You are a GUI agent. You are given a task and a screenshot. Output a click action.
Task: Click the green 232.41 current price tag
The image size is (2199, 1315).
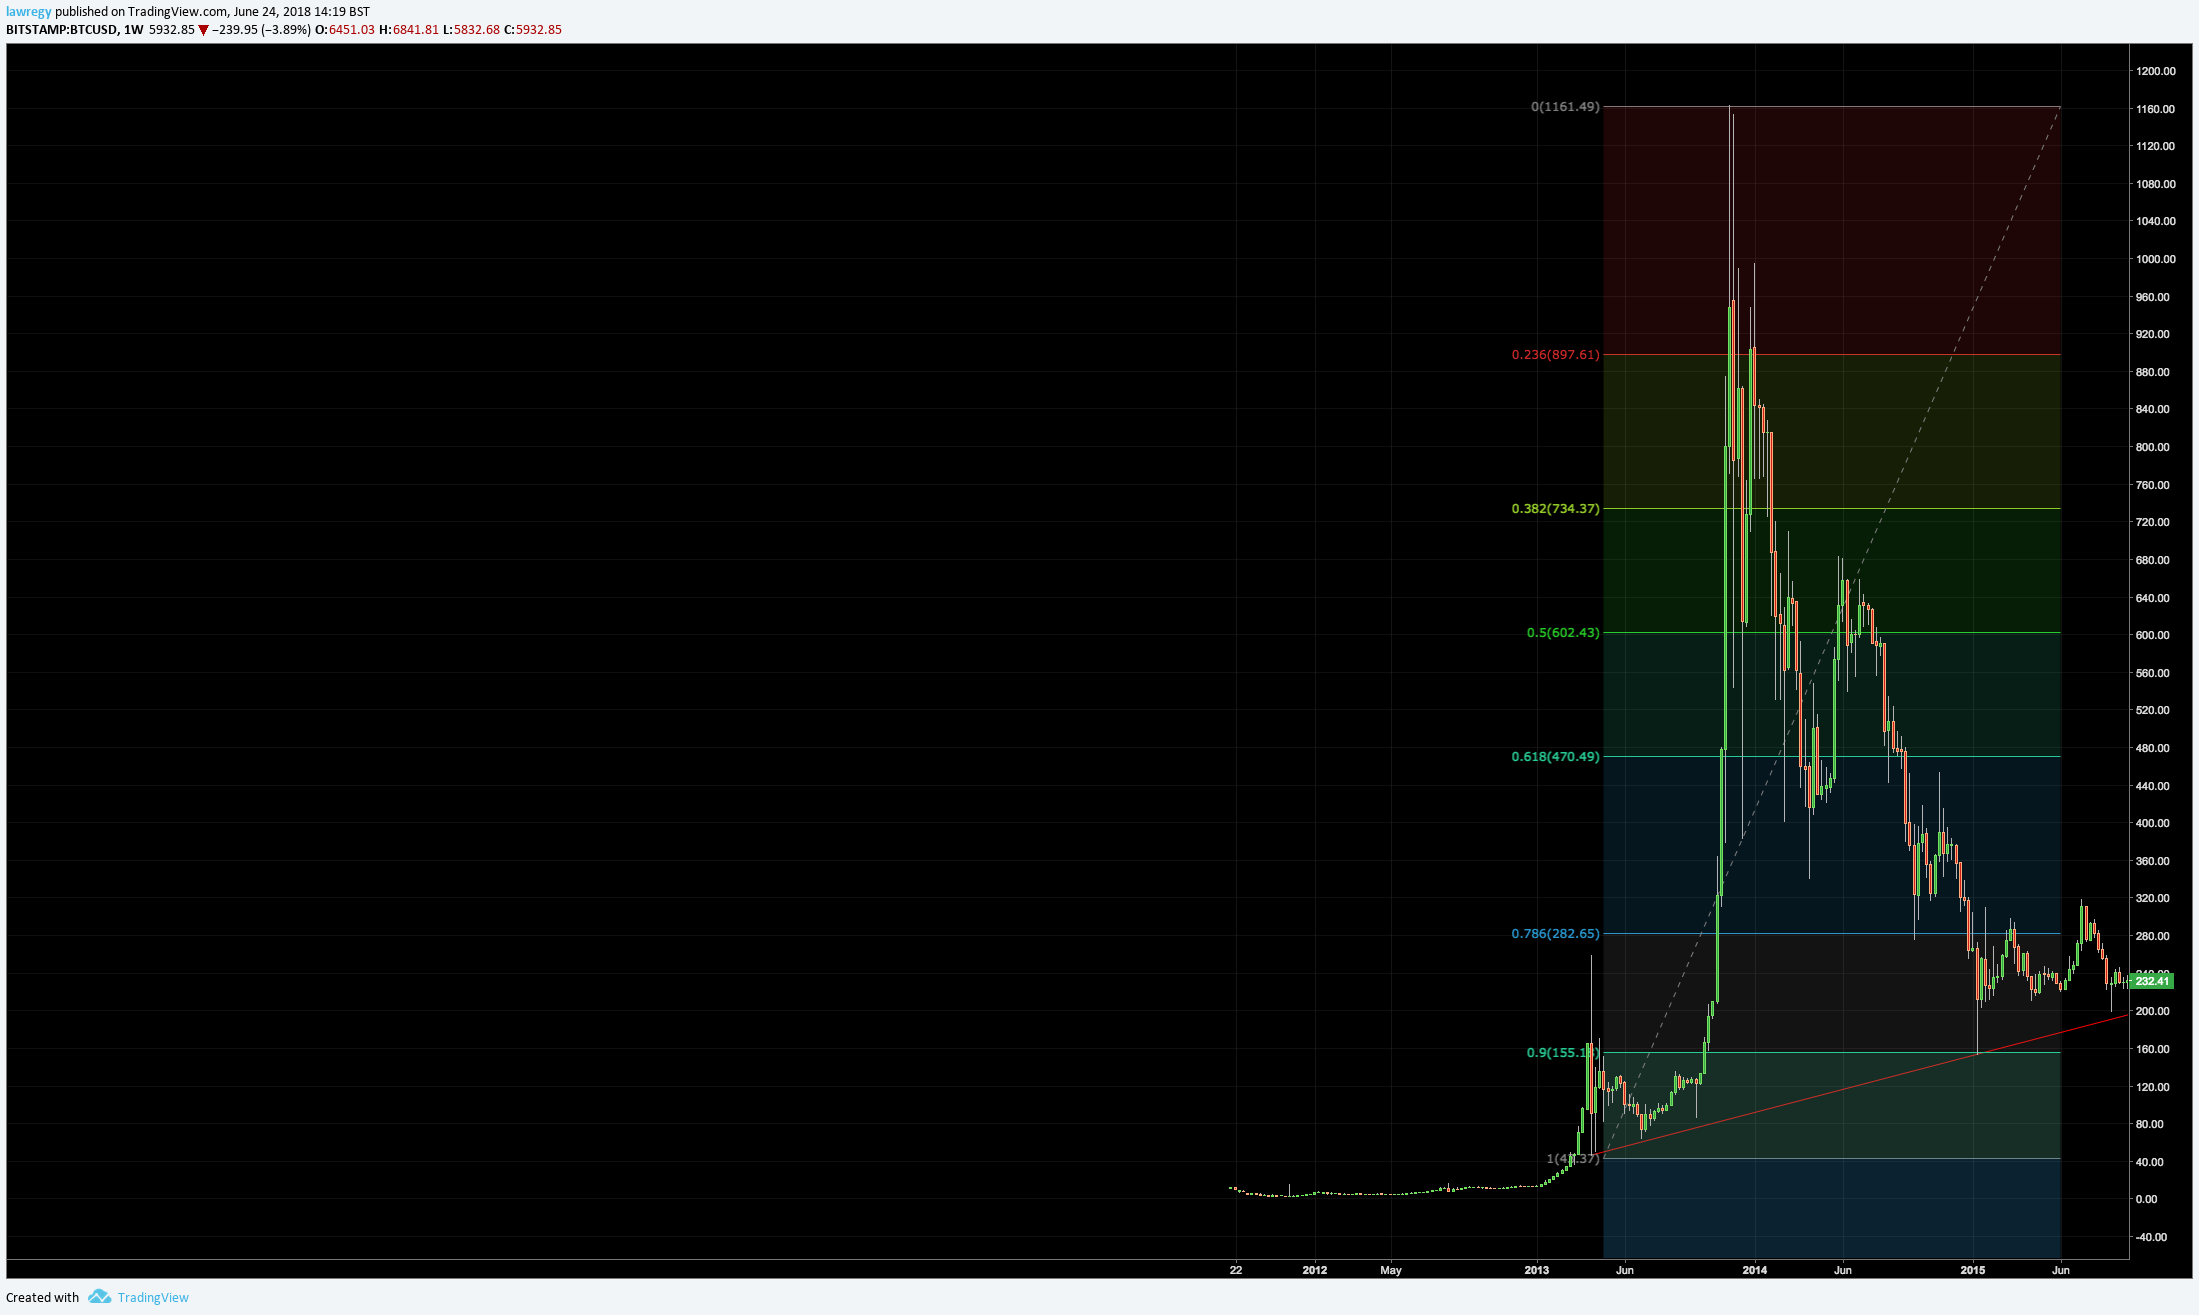(2151, 981)
